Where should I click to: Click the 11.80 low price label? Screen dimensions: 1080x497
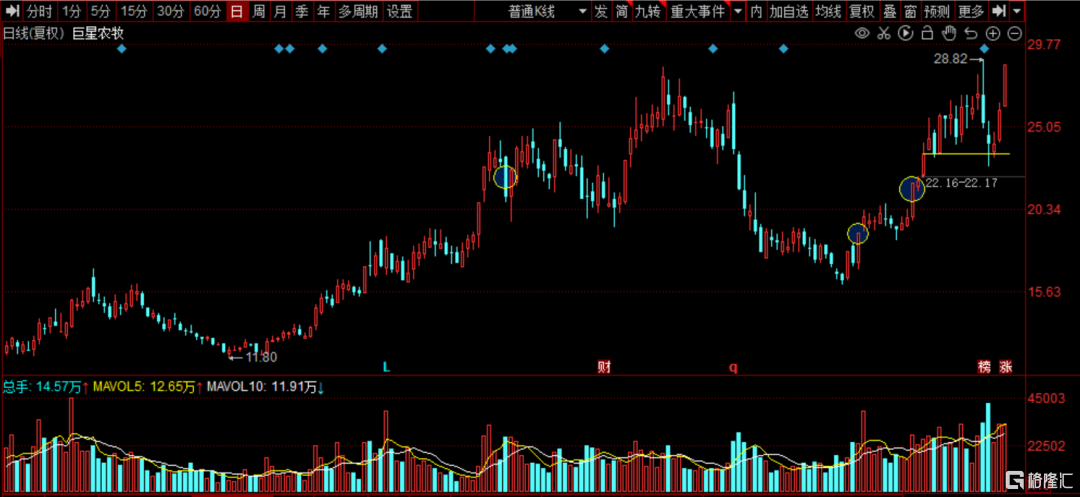pos(260,357)
